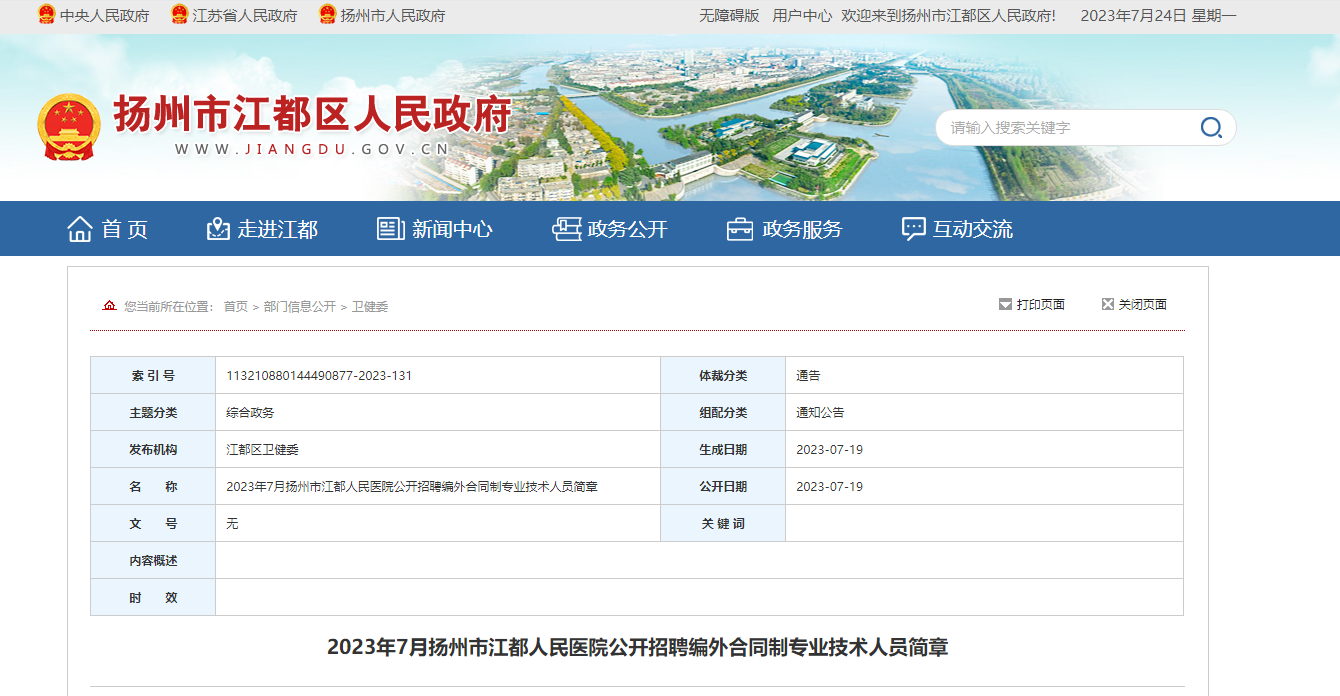Open the 政务公开 navigation menu
1340x696 pixels.
pyautogui.click(x=627, y=229)
